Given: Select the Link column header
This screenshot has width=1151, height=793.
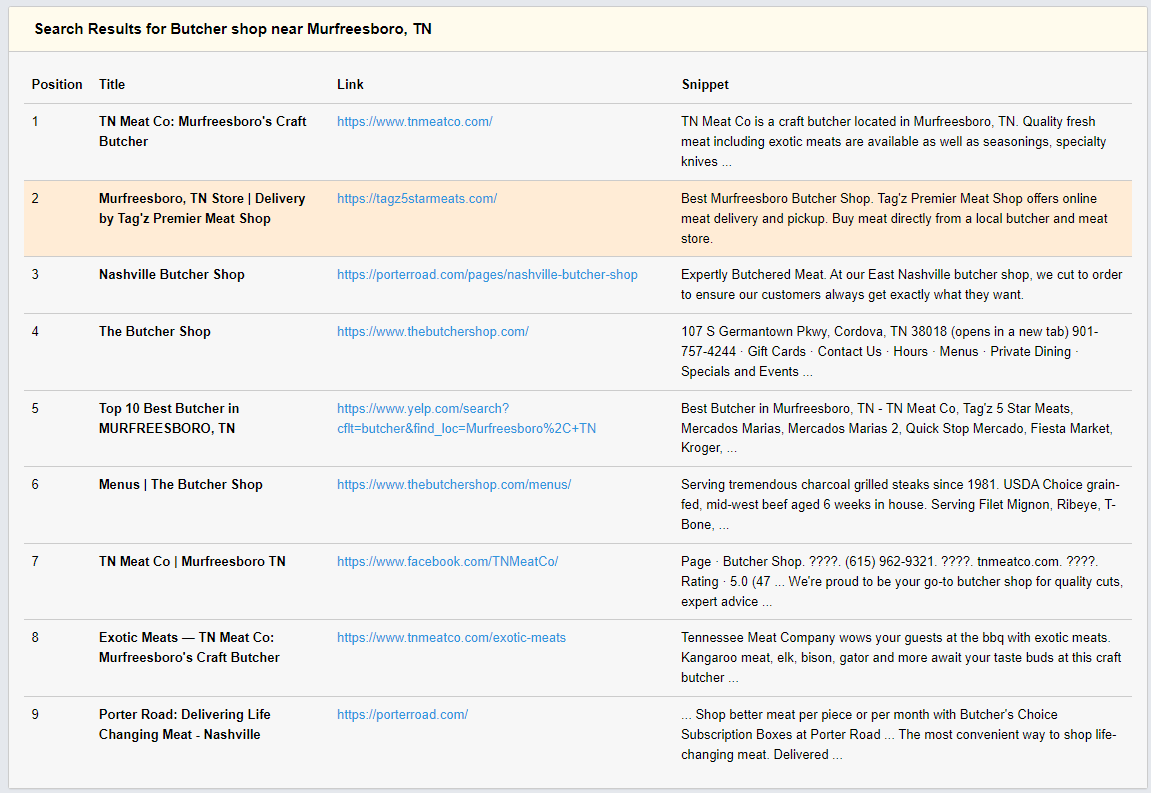Looking at the screenshot, I should coord(350,85).
